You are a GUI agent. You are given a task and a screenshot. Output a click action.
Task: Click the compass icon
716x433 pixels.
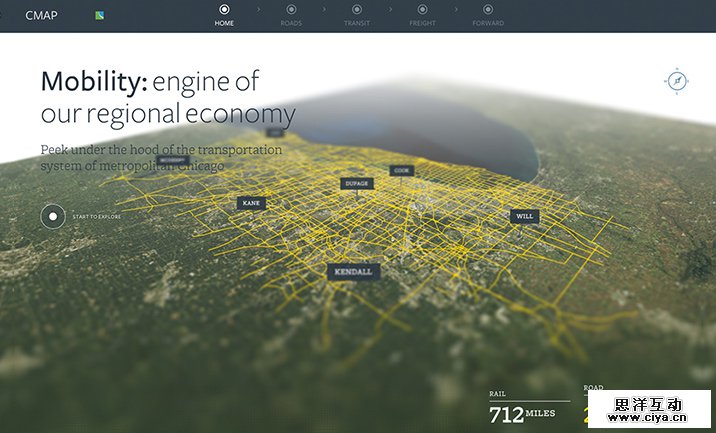pos(676,81)
